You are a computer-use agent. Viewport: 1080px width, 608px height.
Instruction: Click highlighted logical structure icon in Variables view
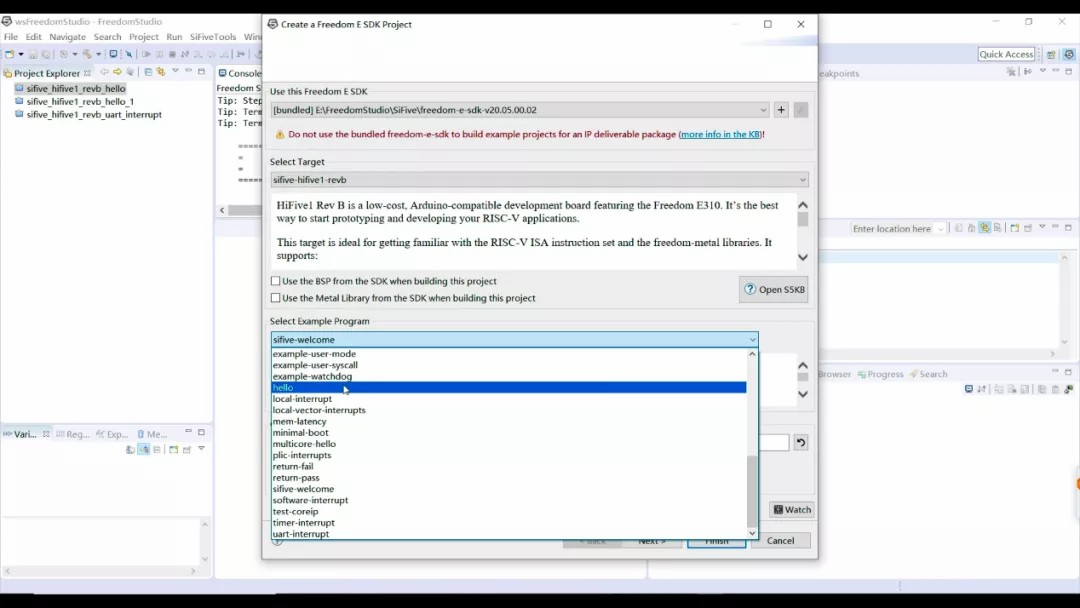[x=143, y=450]
